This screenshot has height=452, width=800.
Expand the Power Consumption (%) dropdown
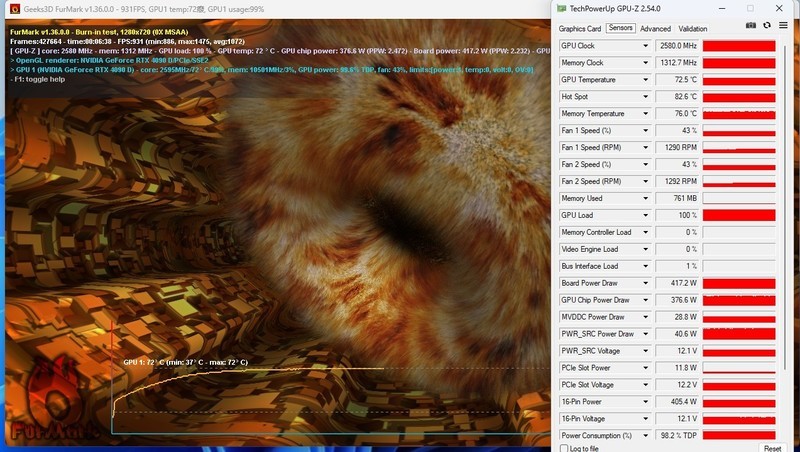pyautogui.click(x=645, y=436)
